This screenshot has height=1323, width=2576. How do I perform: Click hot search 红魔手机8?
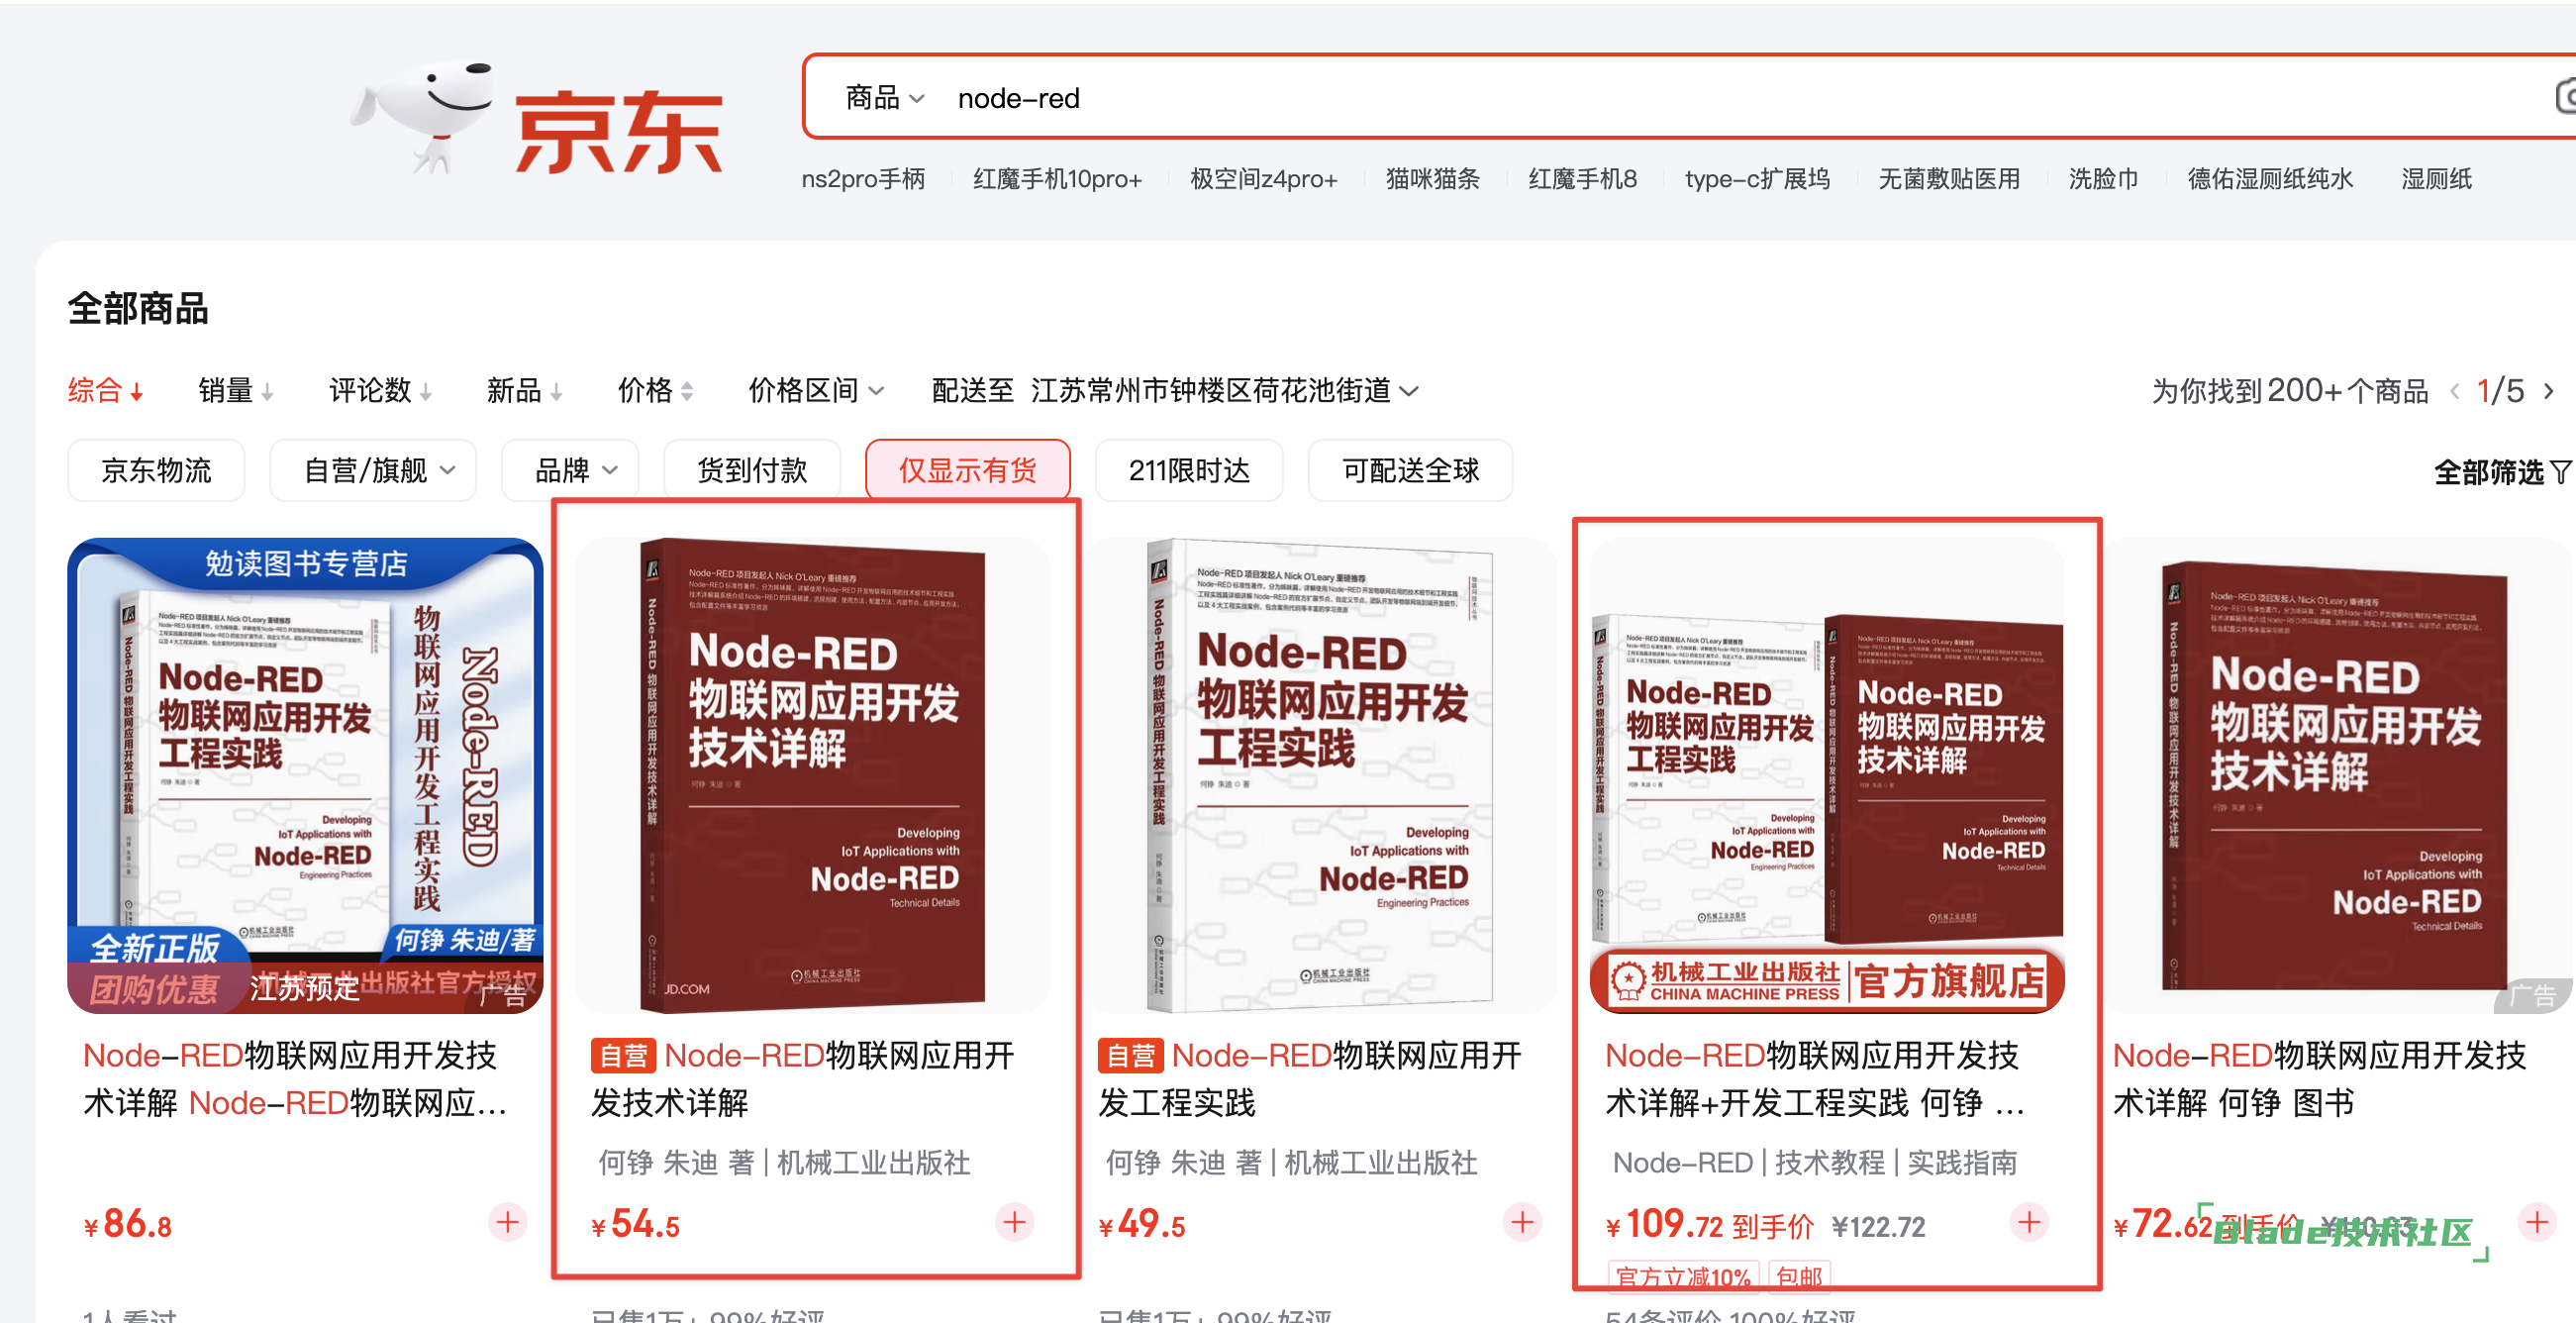click(x=1582, y=179)
